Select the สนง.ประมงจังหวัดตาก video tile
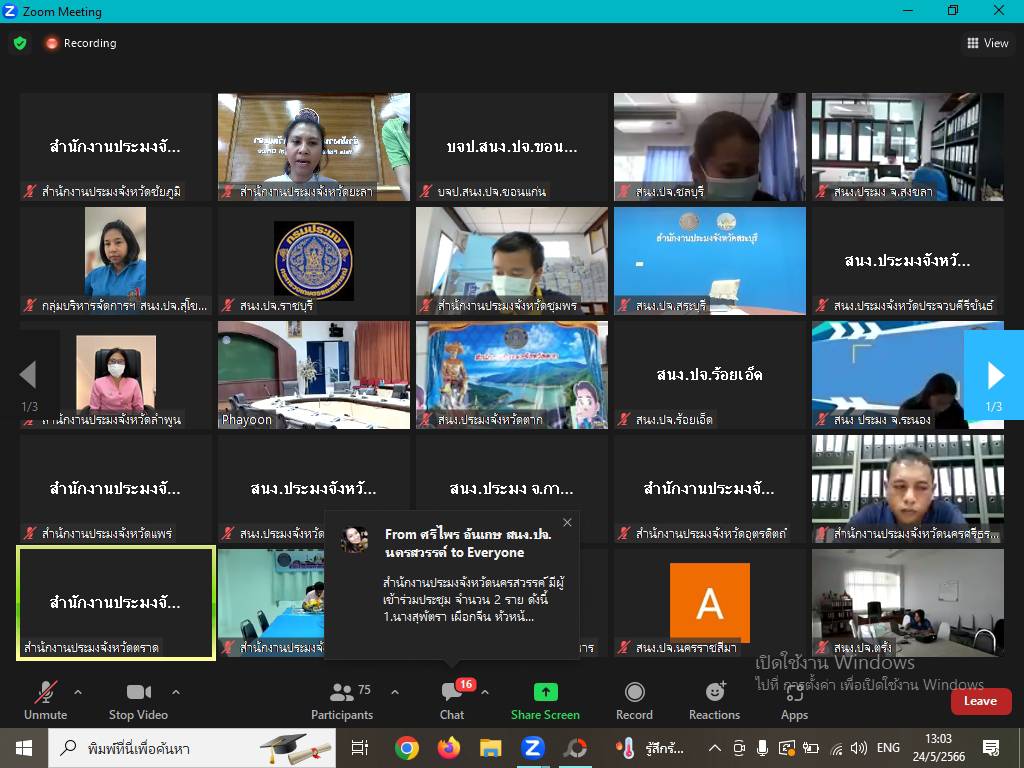Image resolution: width=1024 pixels, height=768 pixels. (512, 375)
